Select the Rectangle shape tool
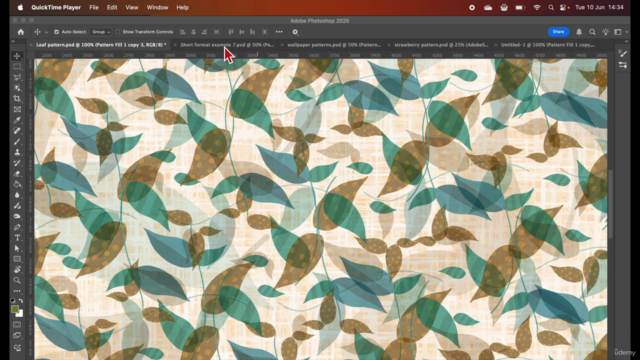 click(x=17, y=259)
